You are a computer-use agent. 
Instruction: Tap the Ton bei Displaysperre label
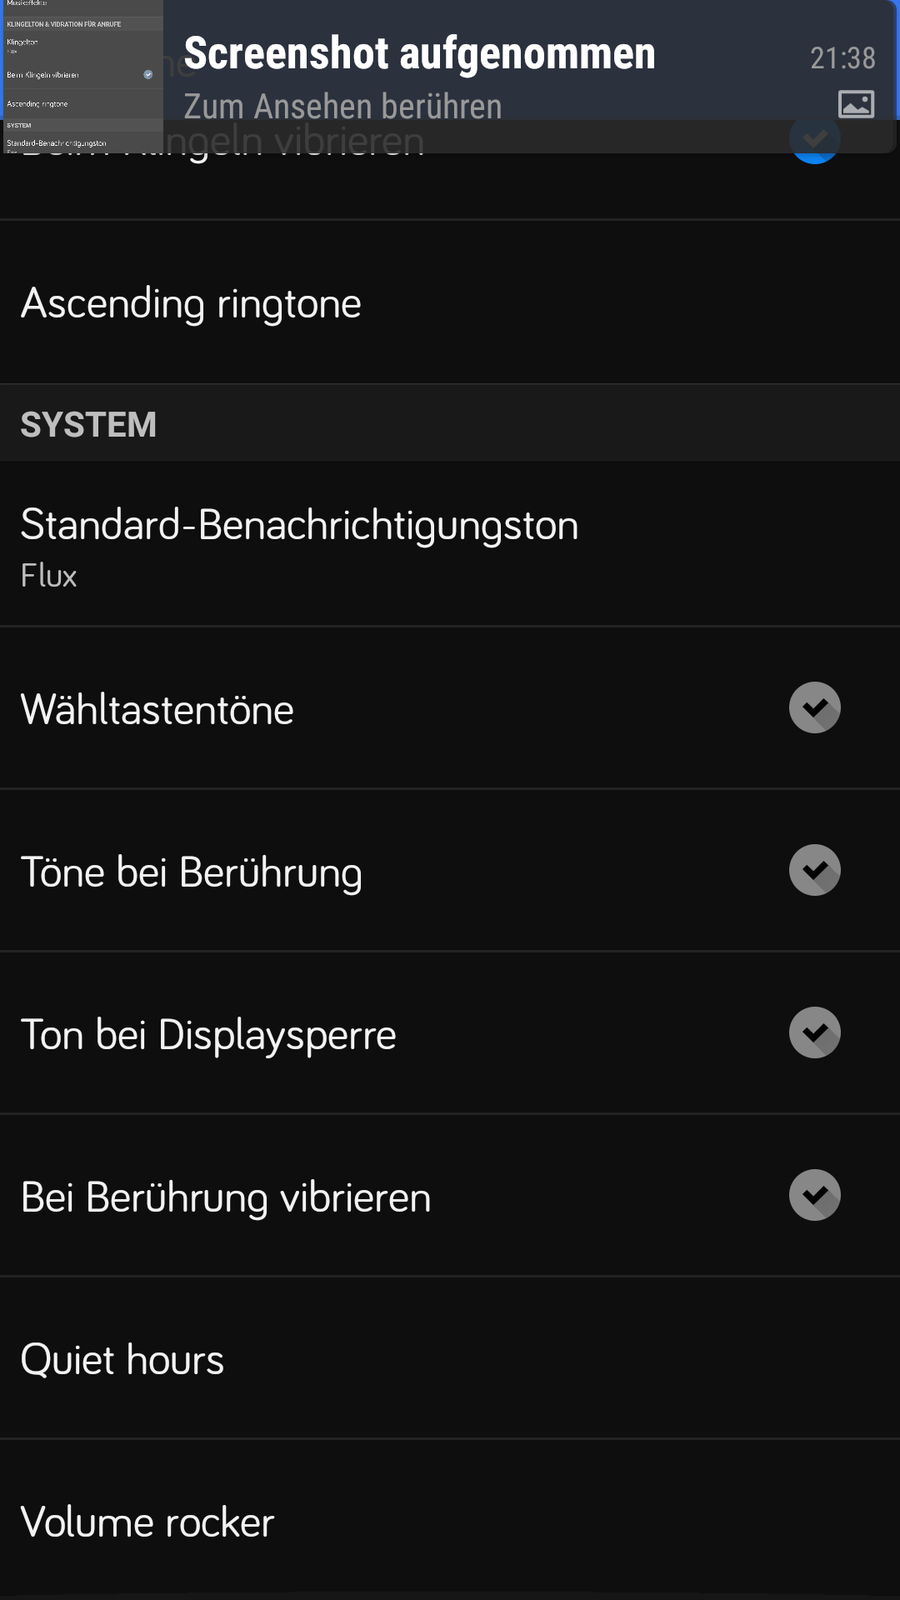(208, 1035)
